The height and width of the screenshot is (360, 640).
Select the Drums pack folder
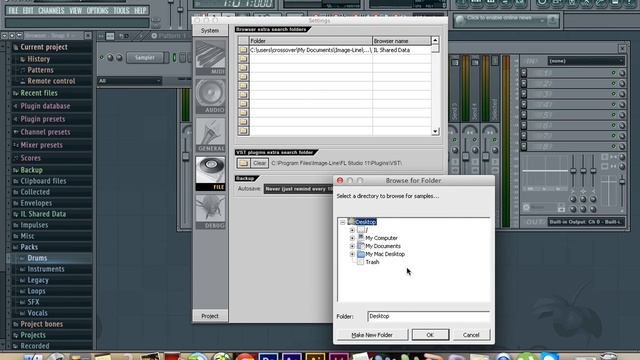[x=37, y=258]
